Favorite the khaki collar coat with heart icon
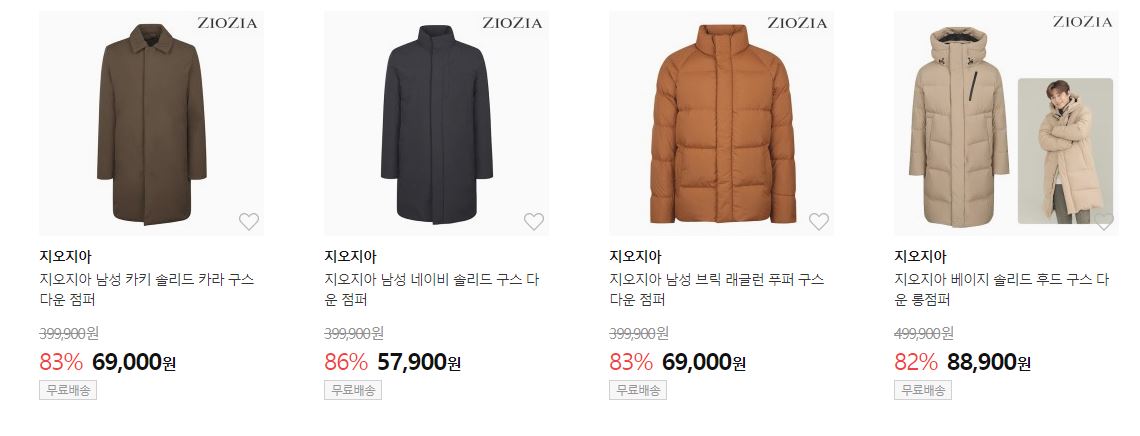1140x436 pixels. 249,222
